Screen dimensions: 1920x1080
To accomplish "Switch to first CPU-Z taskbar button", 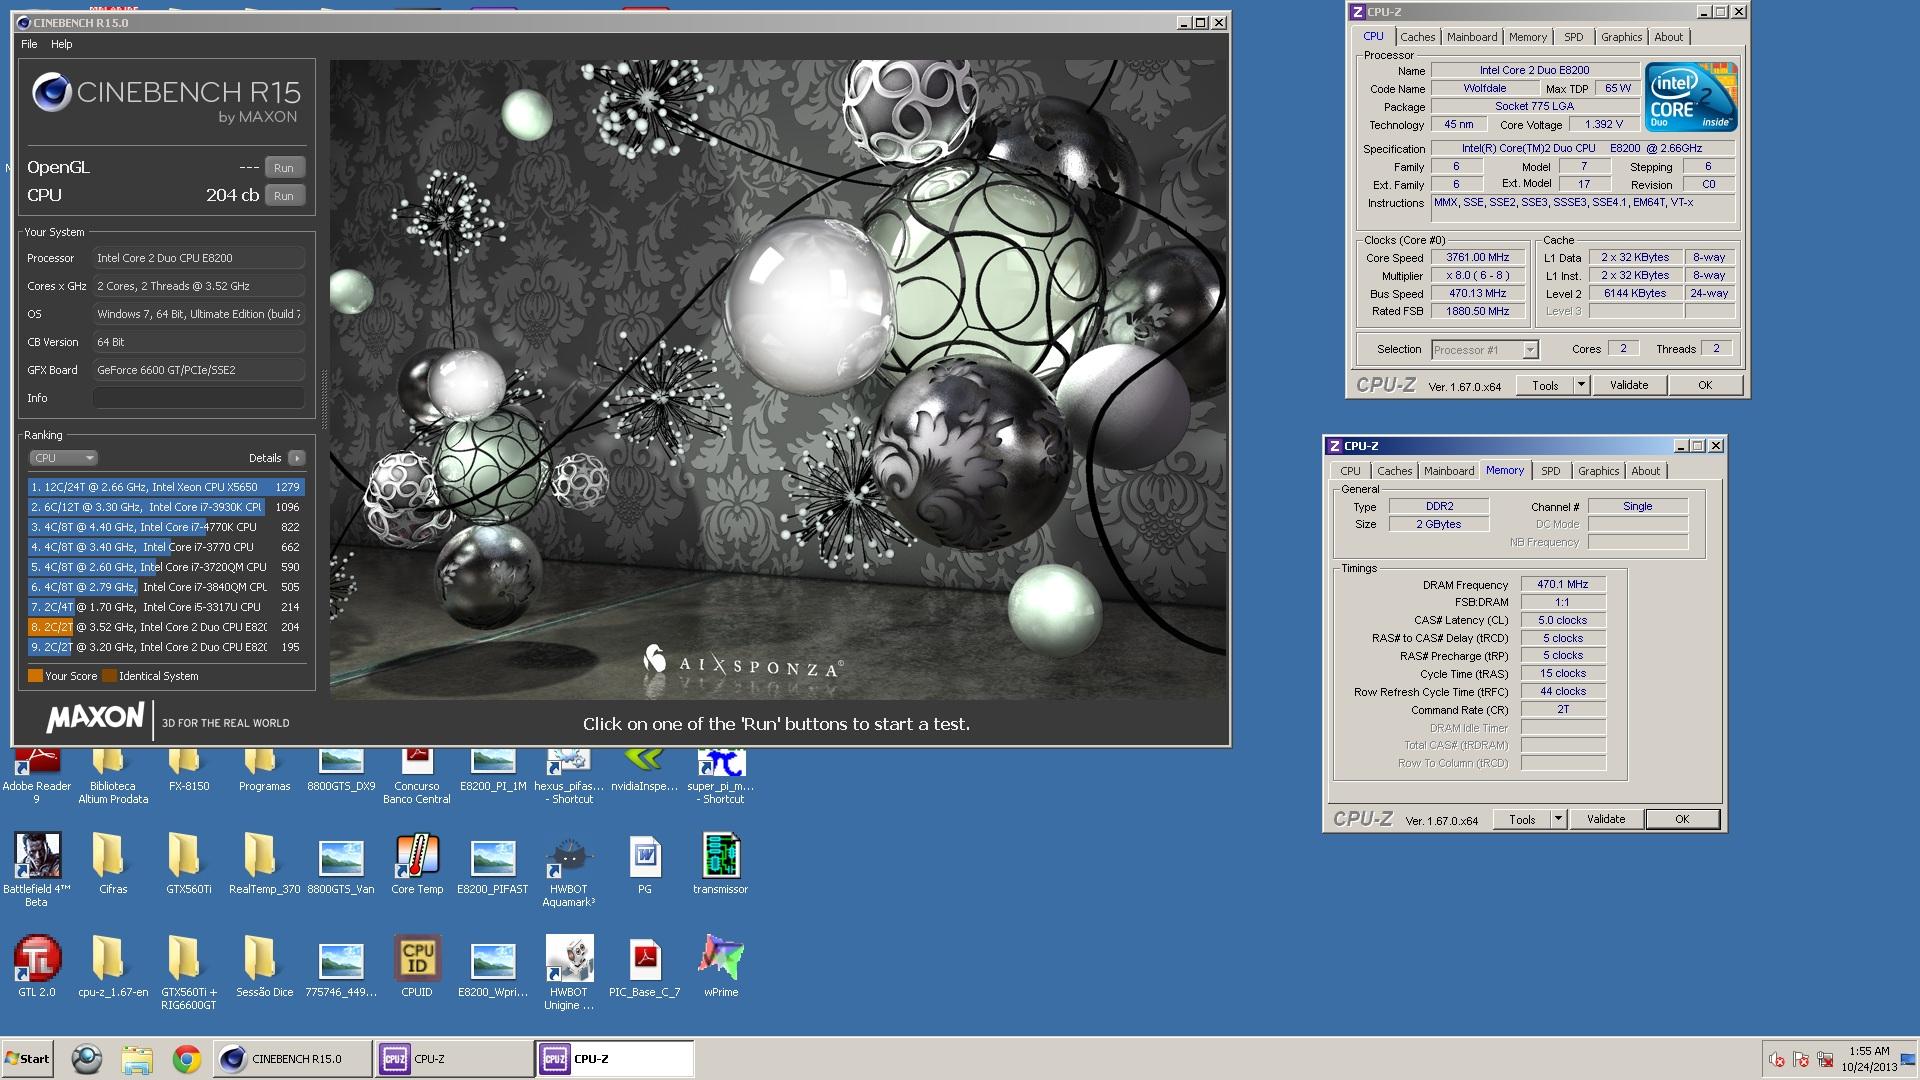I will pos(454,1059).
